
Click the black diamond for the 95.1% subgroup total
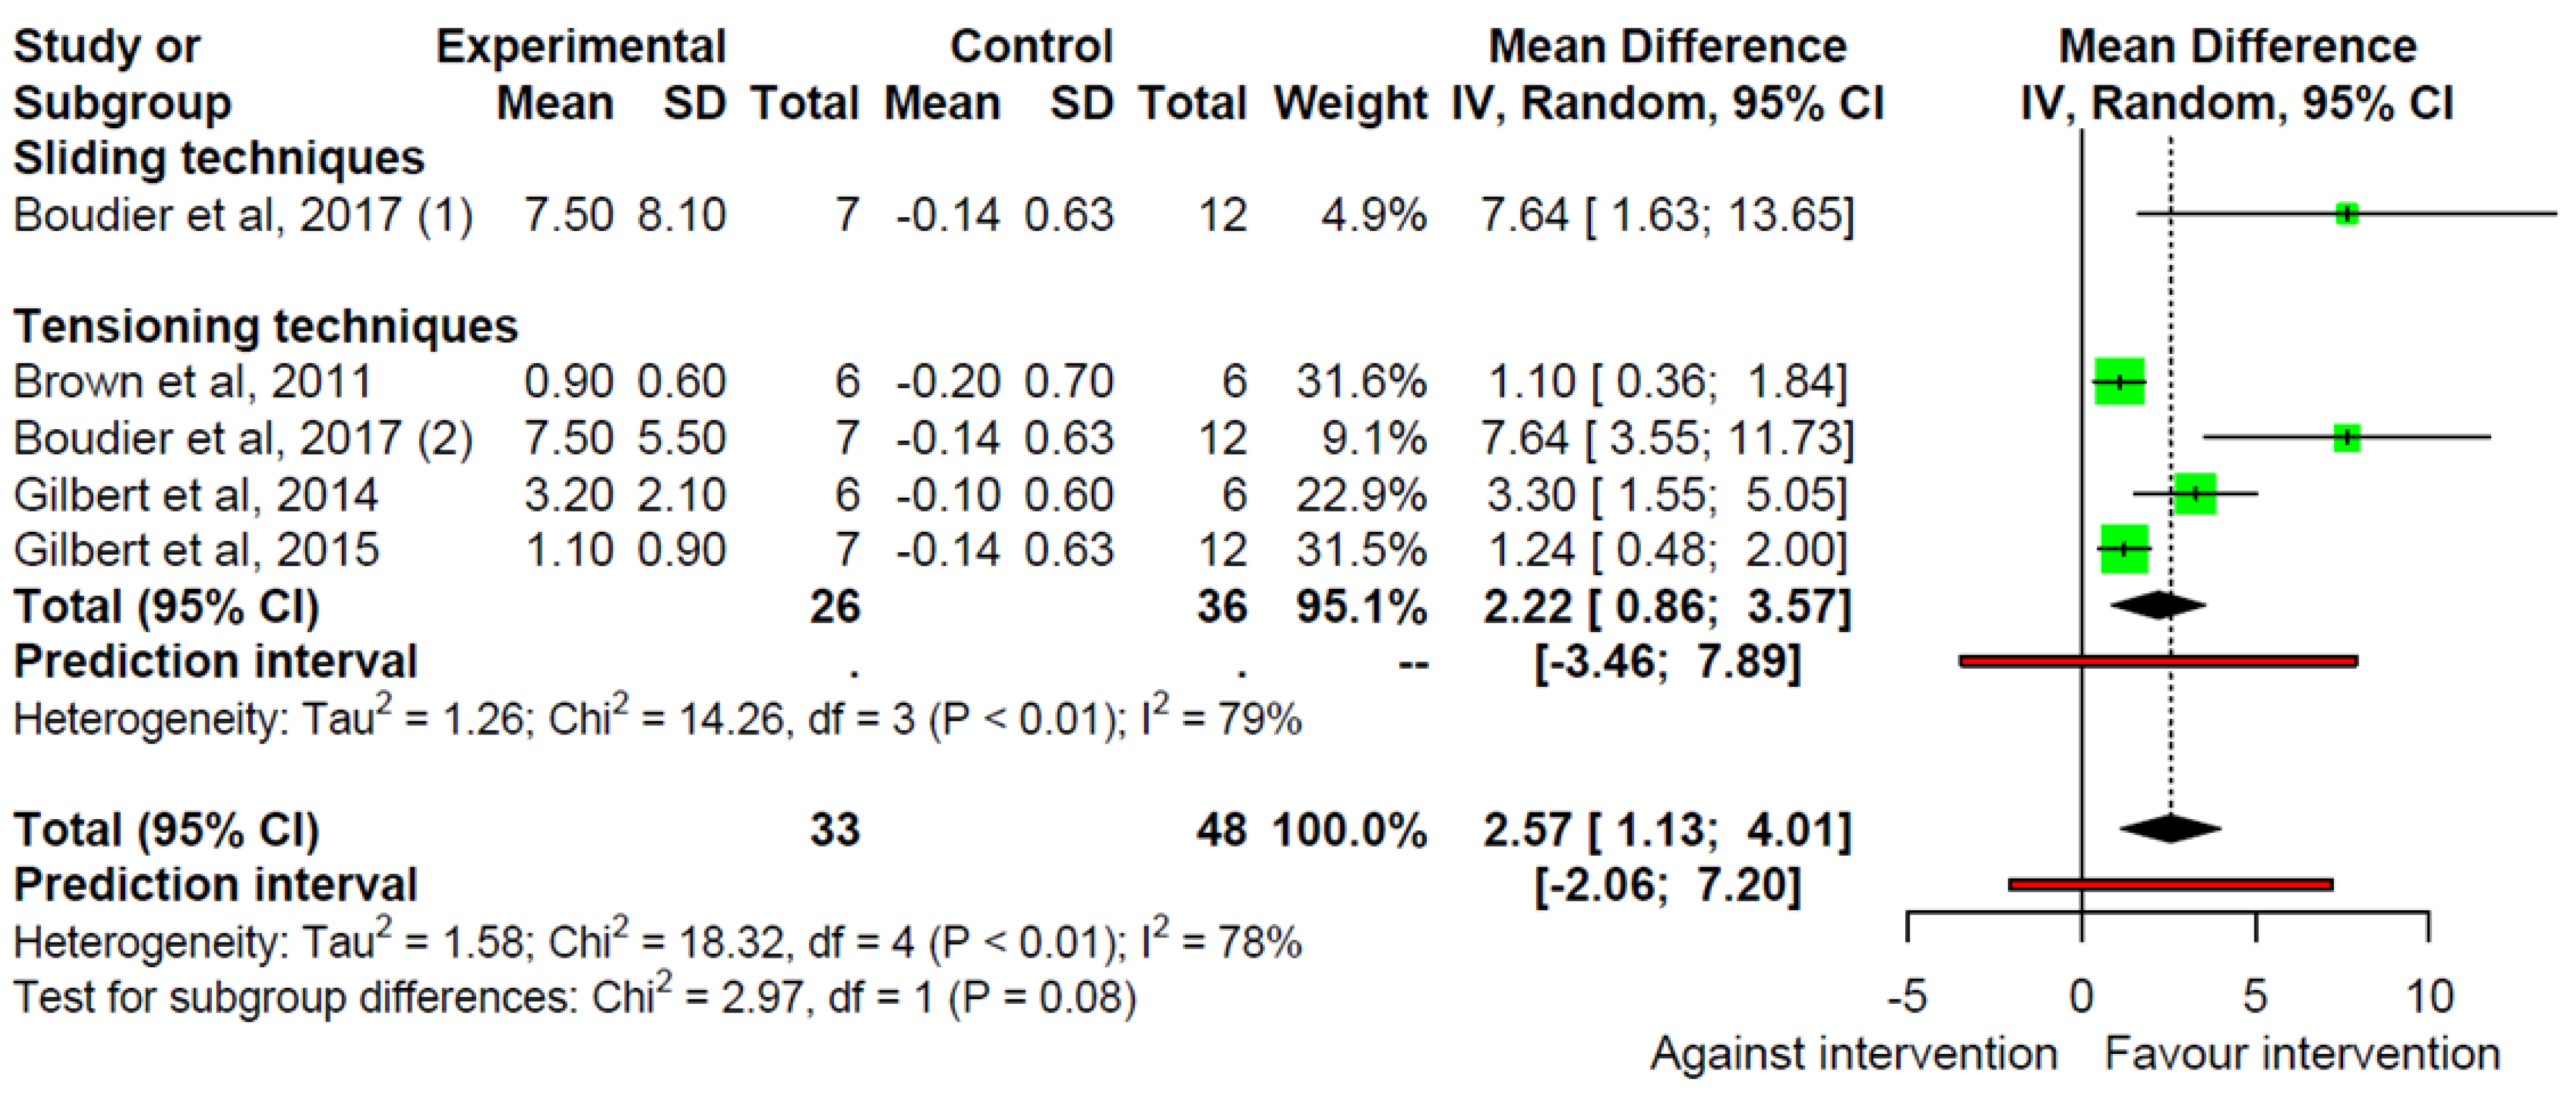pyautogui.click(x=2158, y=605)
